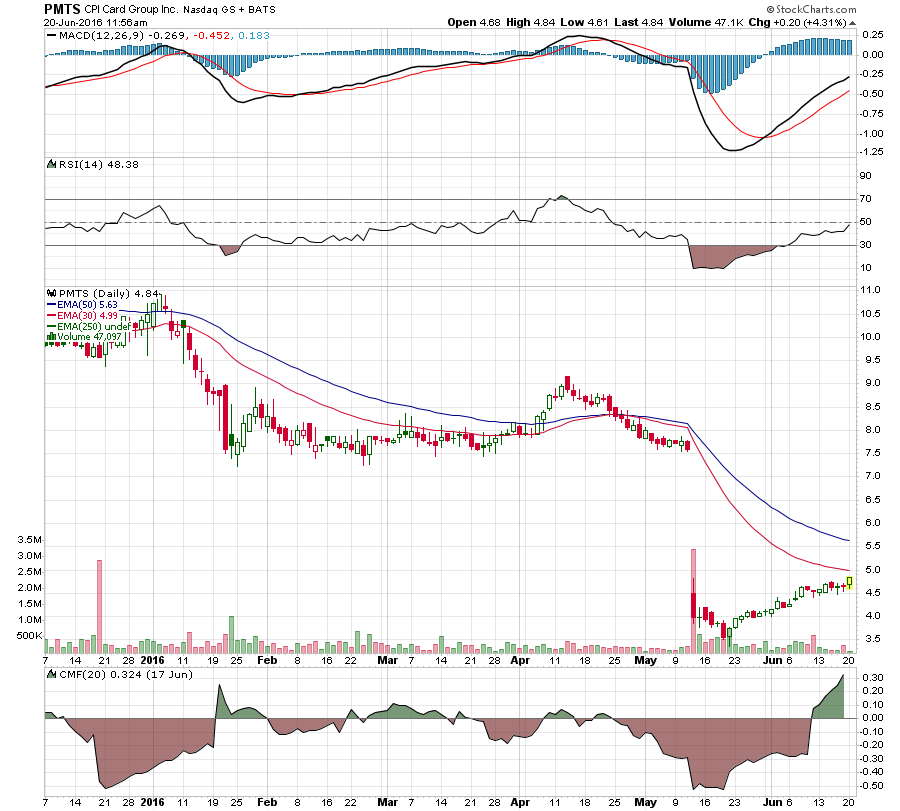
Task: Click the 3.5M volume axis label
Action: click(x=29, y=540)
